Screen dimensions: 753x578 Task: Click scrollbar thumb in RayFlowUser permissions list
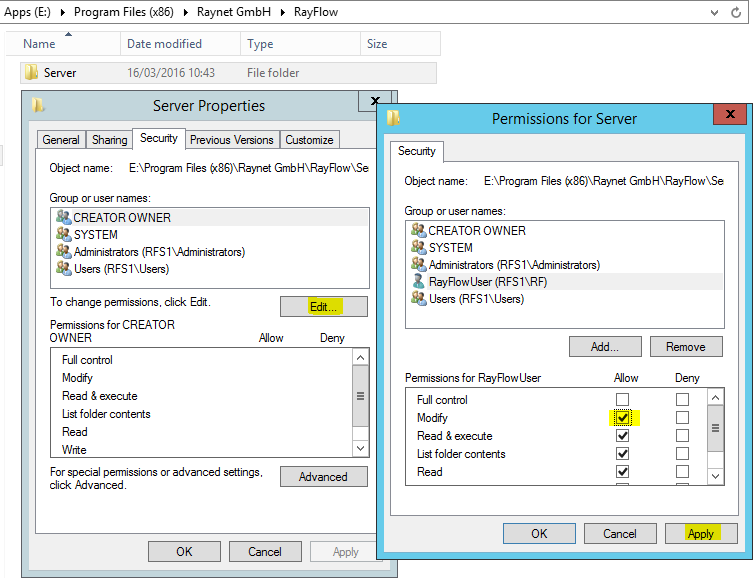716,428
